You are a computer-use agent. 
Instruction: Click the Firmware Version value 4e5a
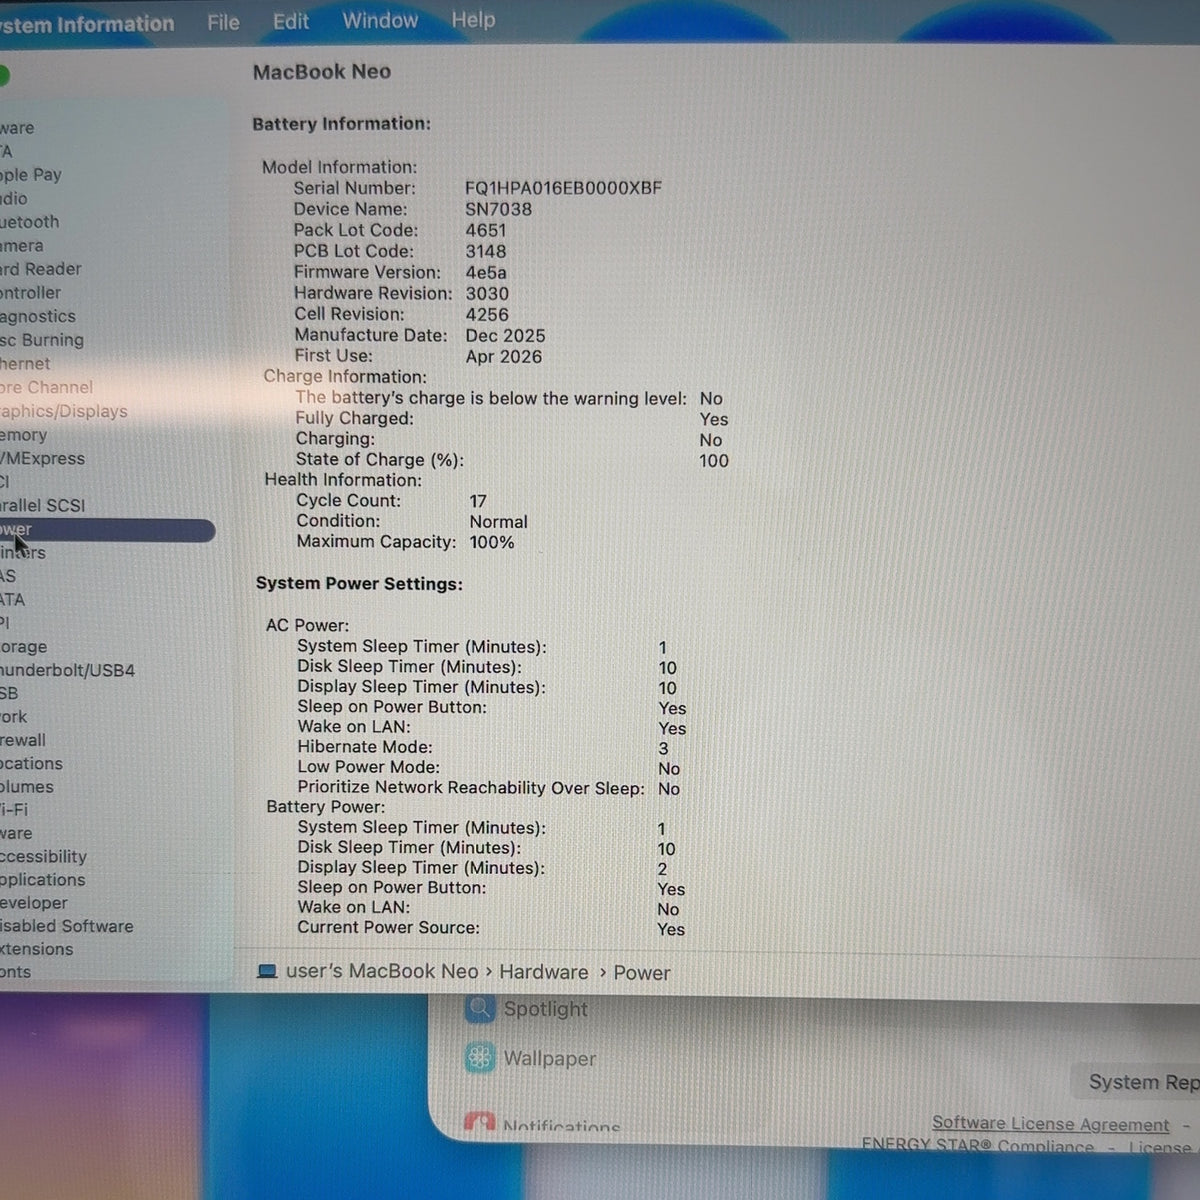[486, 272]
